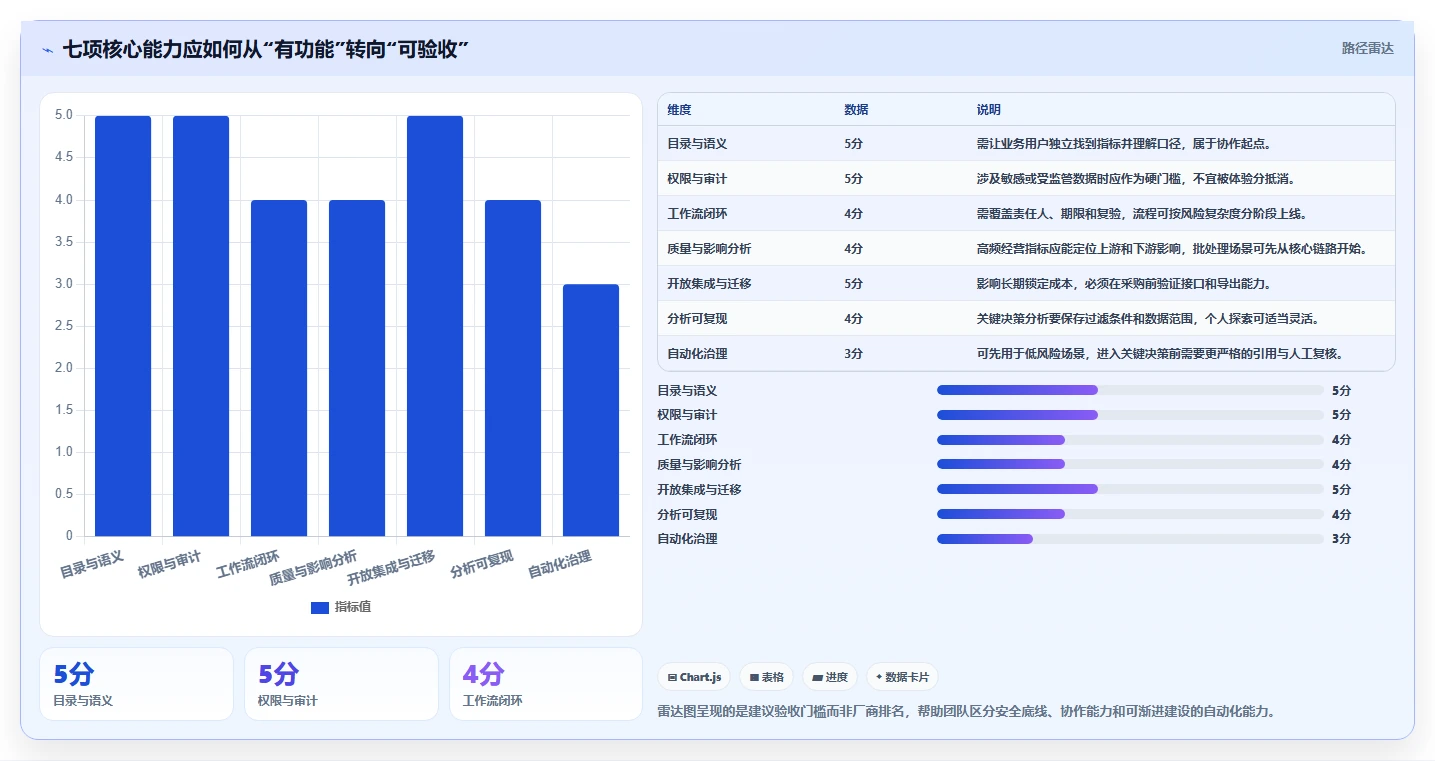Select the Chart.js chip
The height and width of the screenshot is (761, 1435).
(x=695, y=677)
